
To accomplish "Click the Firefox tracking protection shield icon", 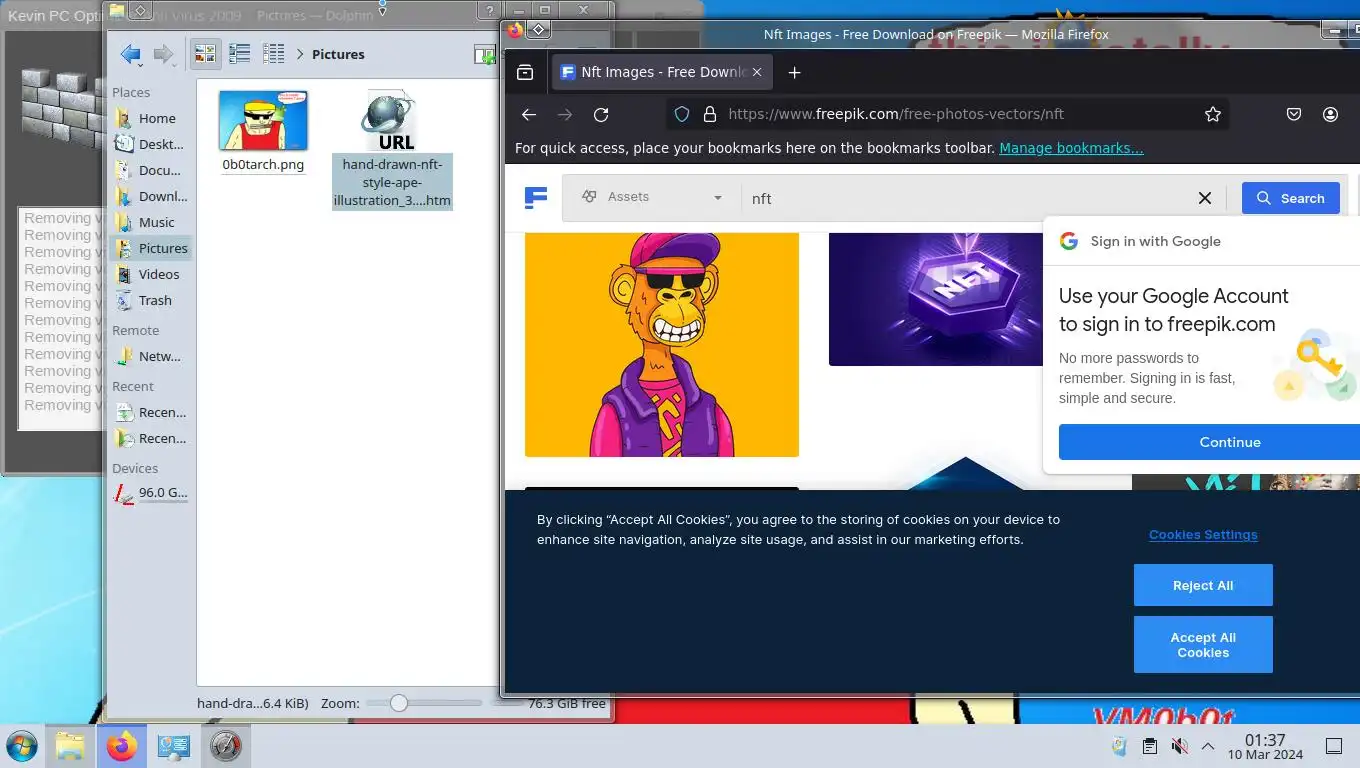I will (682, 114).
